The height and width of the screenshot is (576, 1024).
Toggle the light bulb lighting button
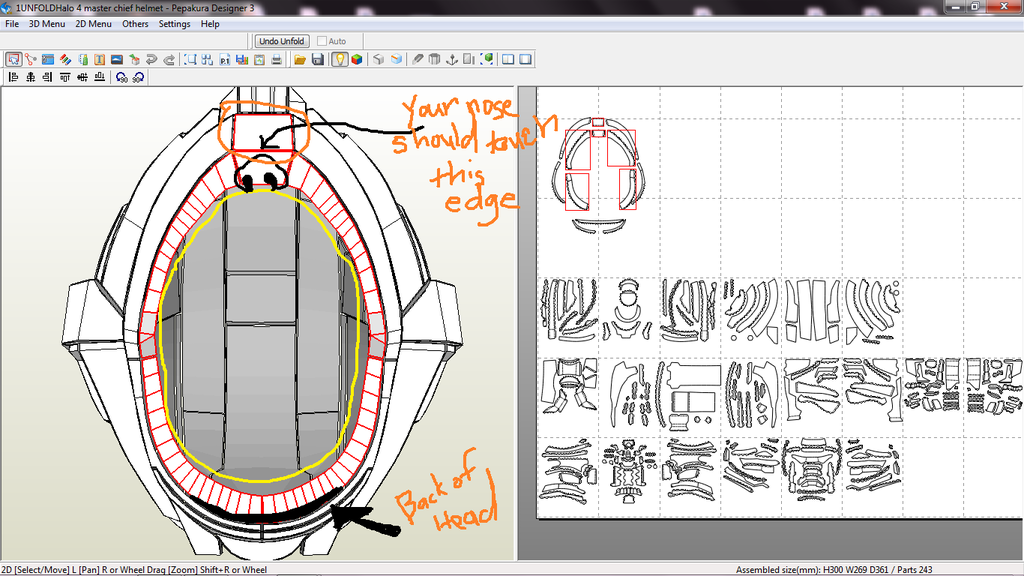340,59
